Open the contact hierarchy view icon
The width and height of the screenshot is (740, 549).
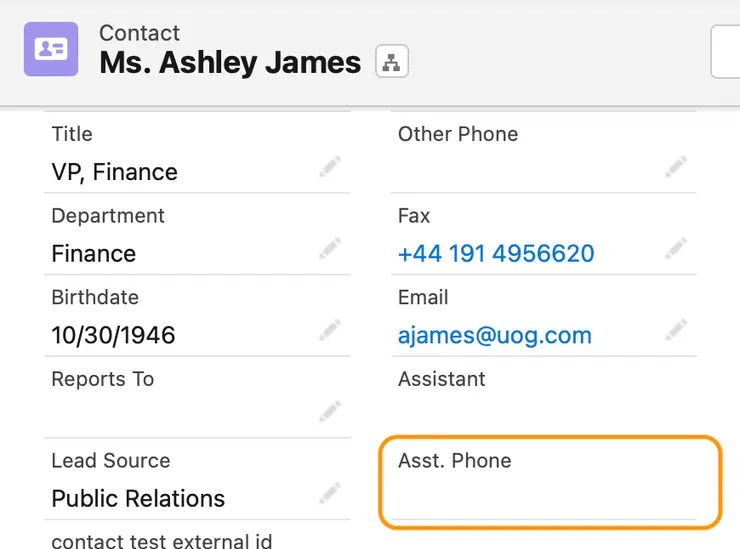pyautogui.click(x=391, y=62)
